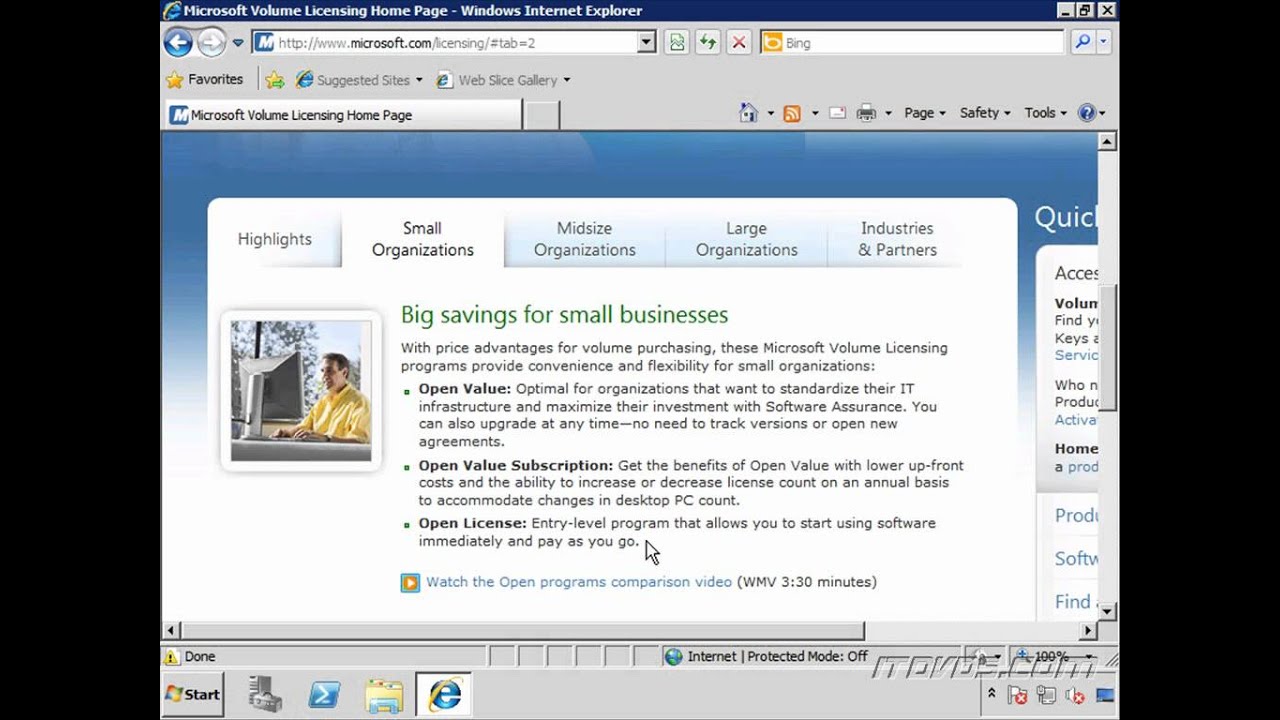Screen dimensions: 1280x720
Task: Open the Windows Start button
Action: (x=193, y=694)
